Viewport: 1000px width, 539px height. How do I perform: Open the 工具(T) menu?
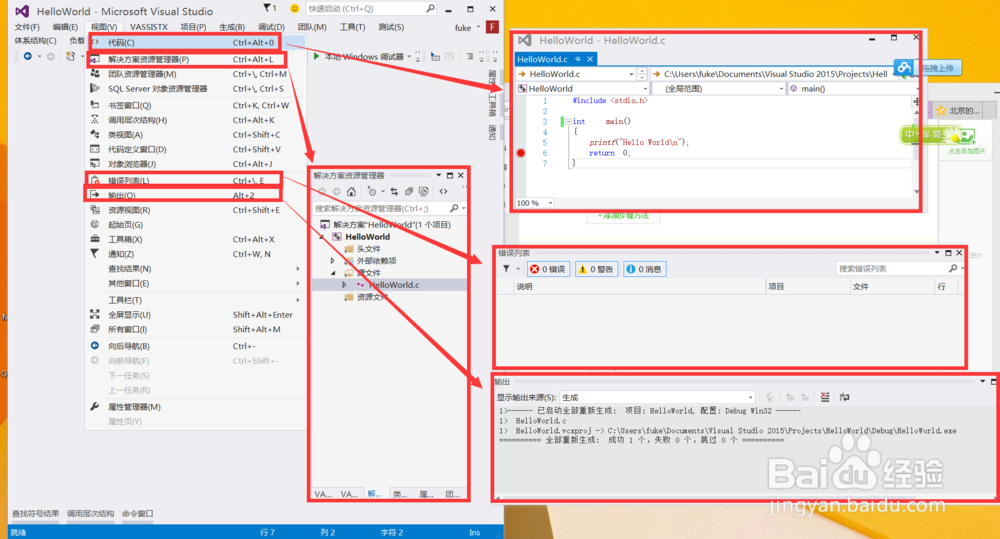(x=352, y=27)
